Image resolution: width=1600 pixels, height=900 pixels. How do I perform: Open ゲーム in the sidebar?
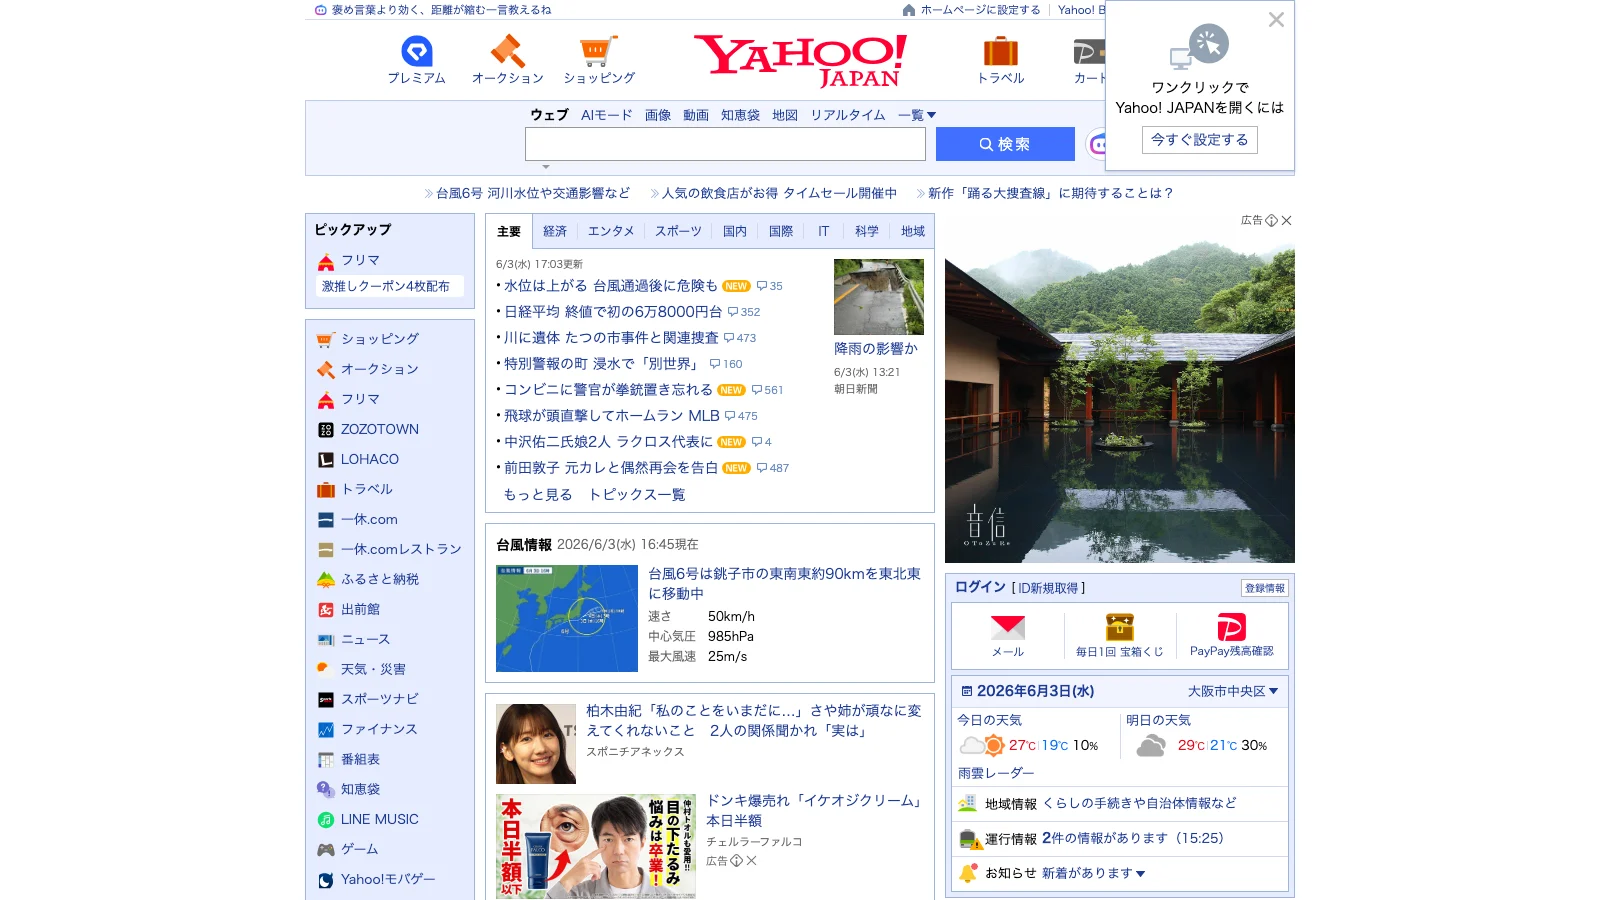tap(359, 849)
